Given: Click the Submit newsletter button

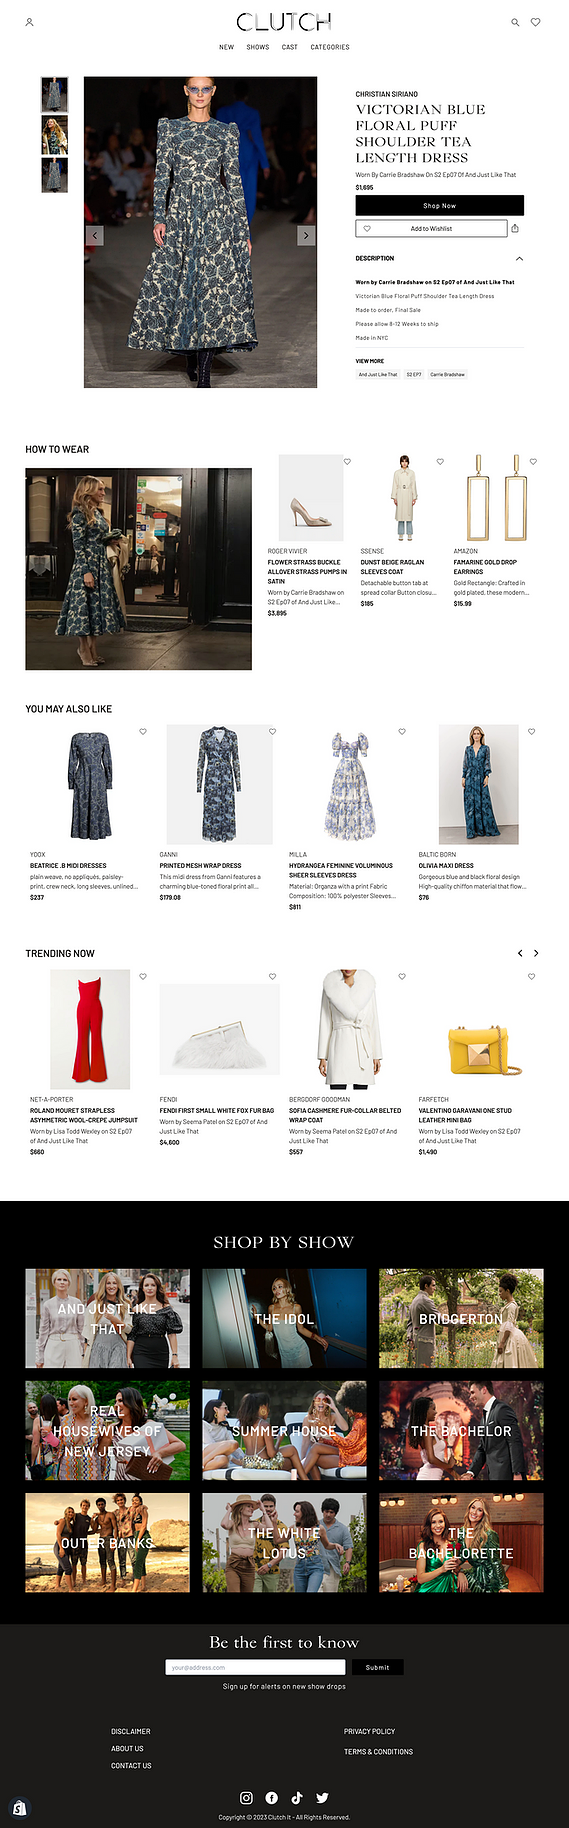Looking at the screenshot, I should (x=377, y=1667).
